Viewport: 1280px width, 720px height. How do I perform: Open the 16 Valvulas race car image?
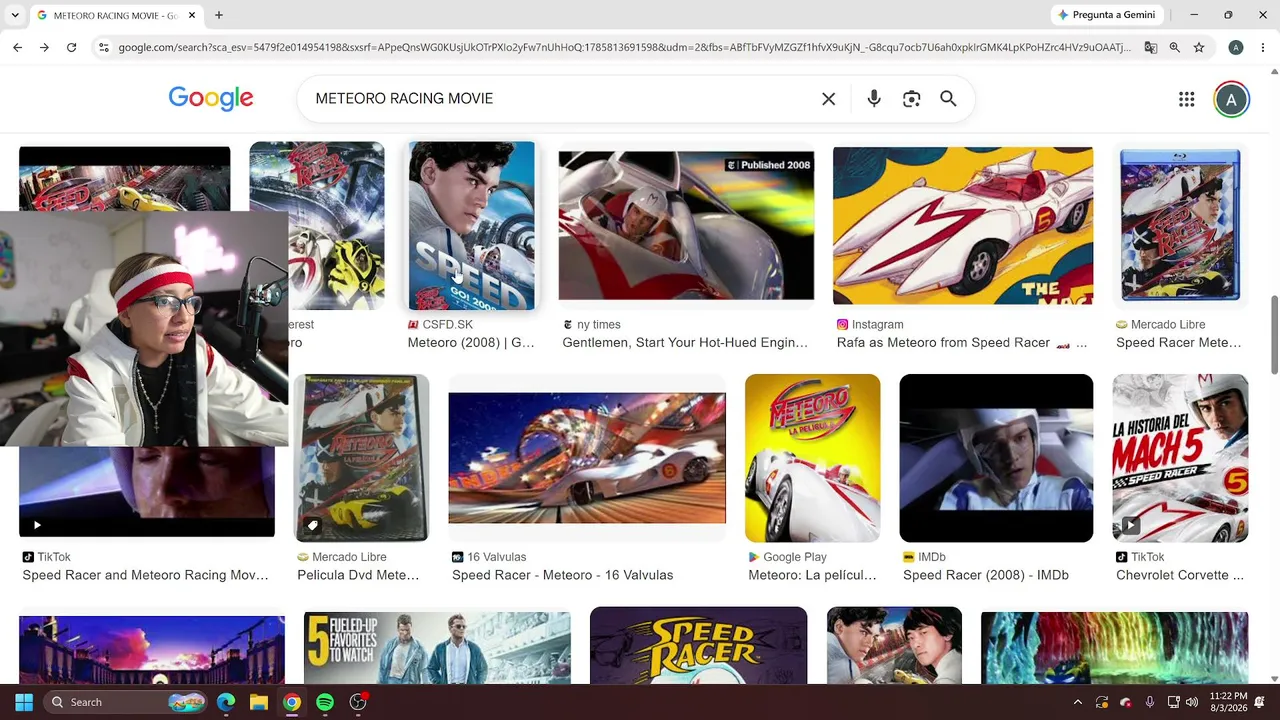tap(587, 458)
